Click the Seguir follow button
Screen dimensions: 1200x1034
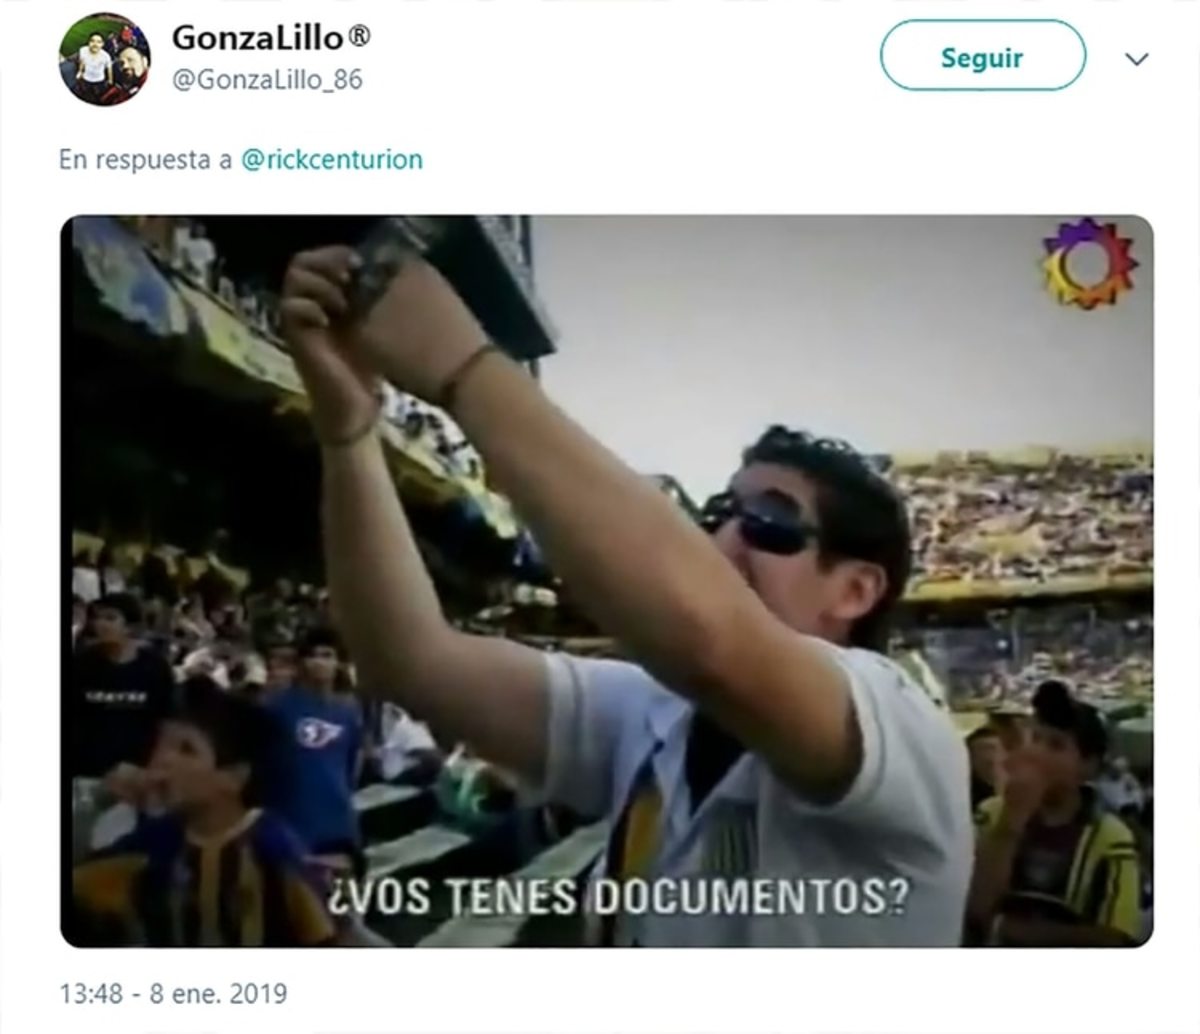point(982,57)
